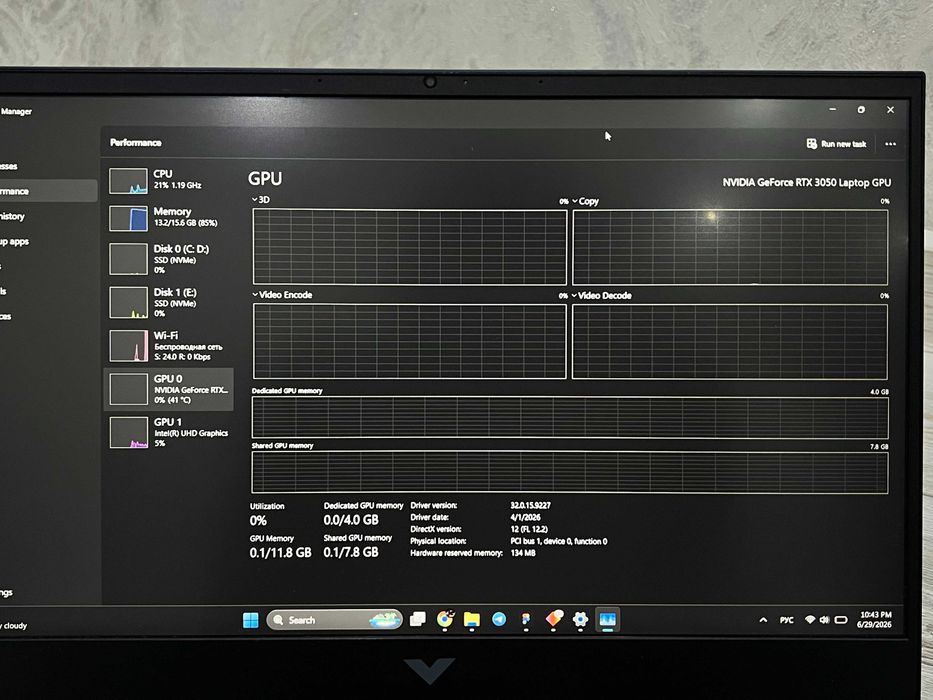Open the Copy engine graph dropdown
This screenshot has height=700, width=933.
[x=586, y=201]
